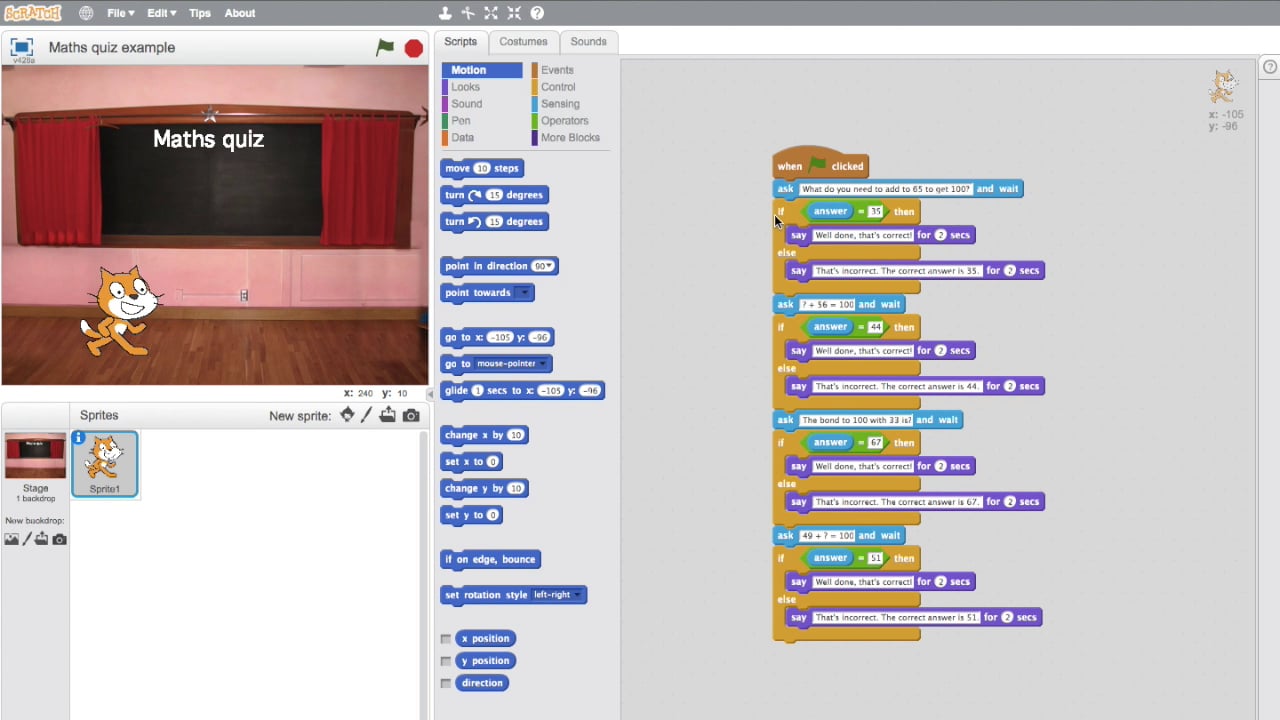The height and width of the screenshot is (720, 1280).
Task: Choose a new backdrop from the library
Action: point(11,539)
